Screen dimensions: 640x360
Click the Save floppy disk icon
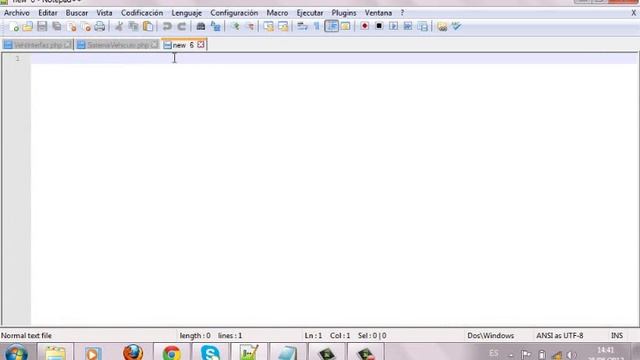click(42, 27)
